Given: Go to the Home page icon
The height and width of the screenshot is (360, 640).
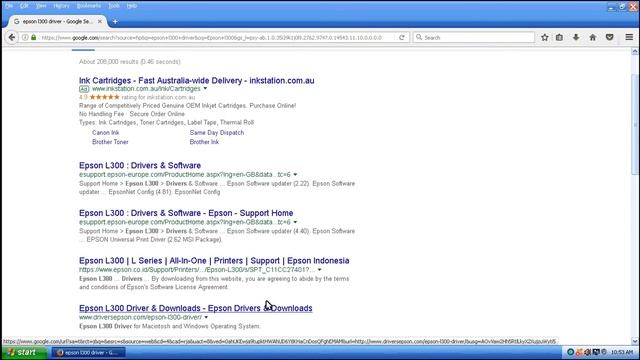Looking at the screenshot, I should [x=593, y=38].
